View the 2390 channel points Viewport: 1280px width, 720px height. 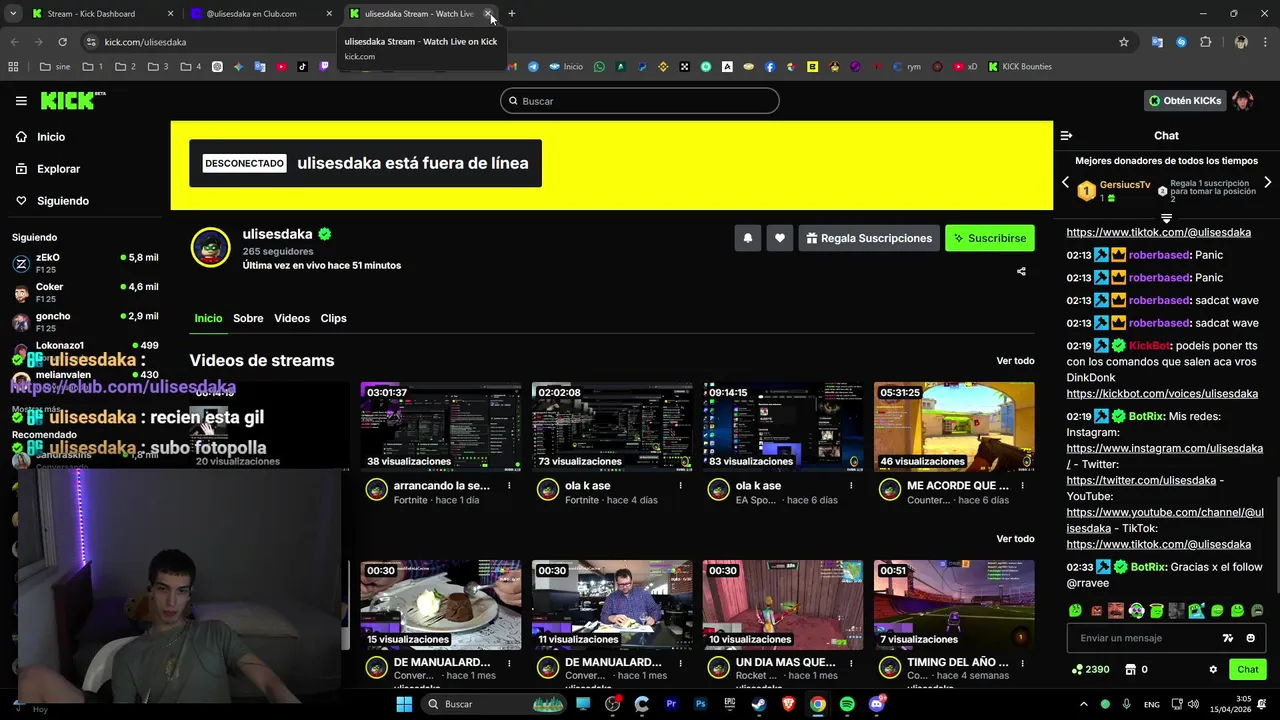1090,669
